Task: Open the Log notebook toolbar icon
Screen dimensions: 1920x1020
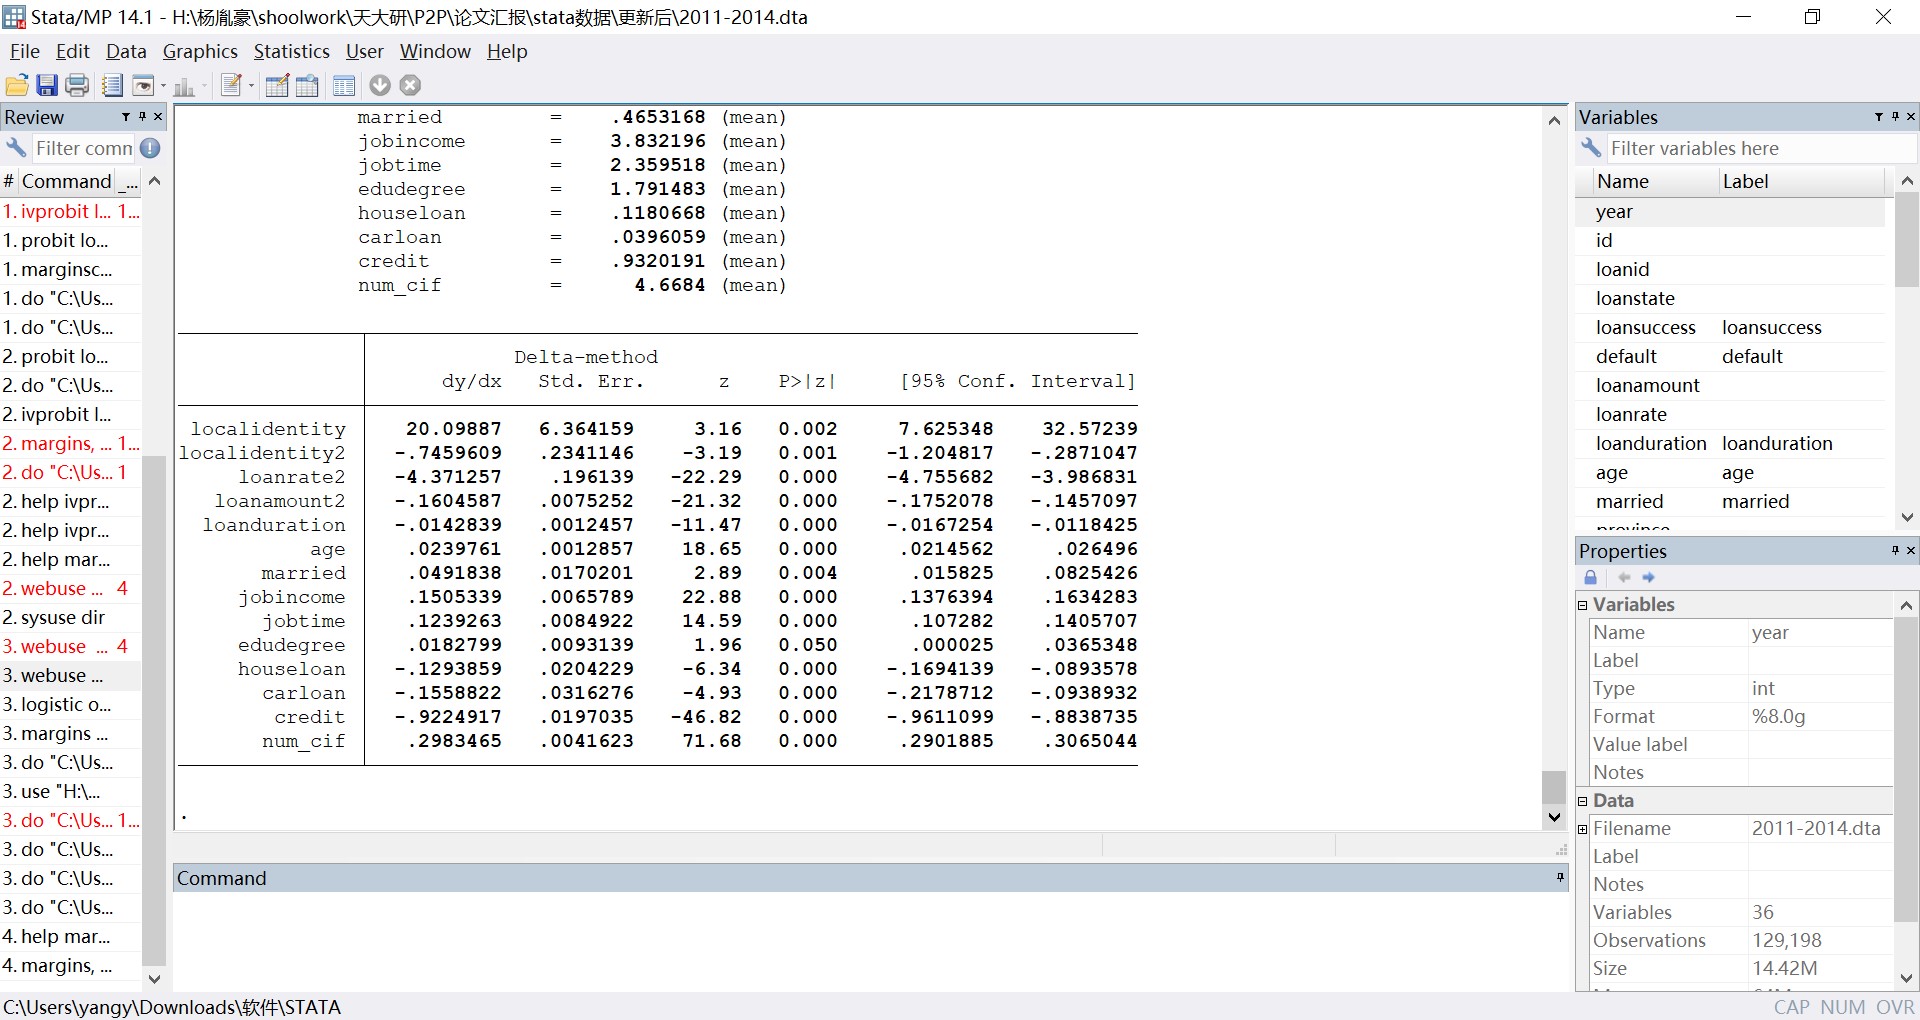Action: pos(112,86)
